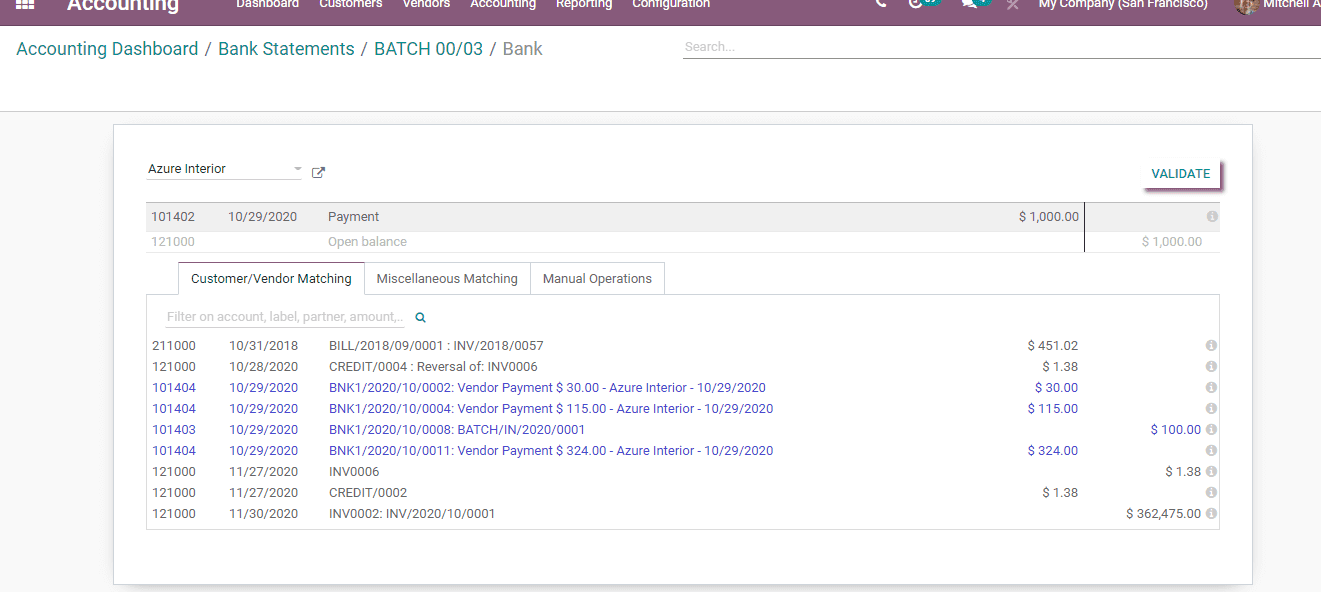Open BATCH 00/03 breadcrumb

[428, 49]
